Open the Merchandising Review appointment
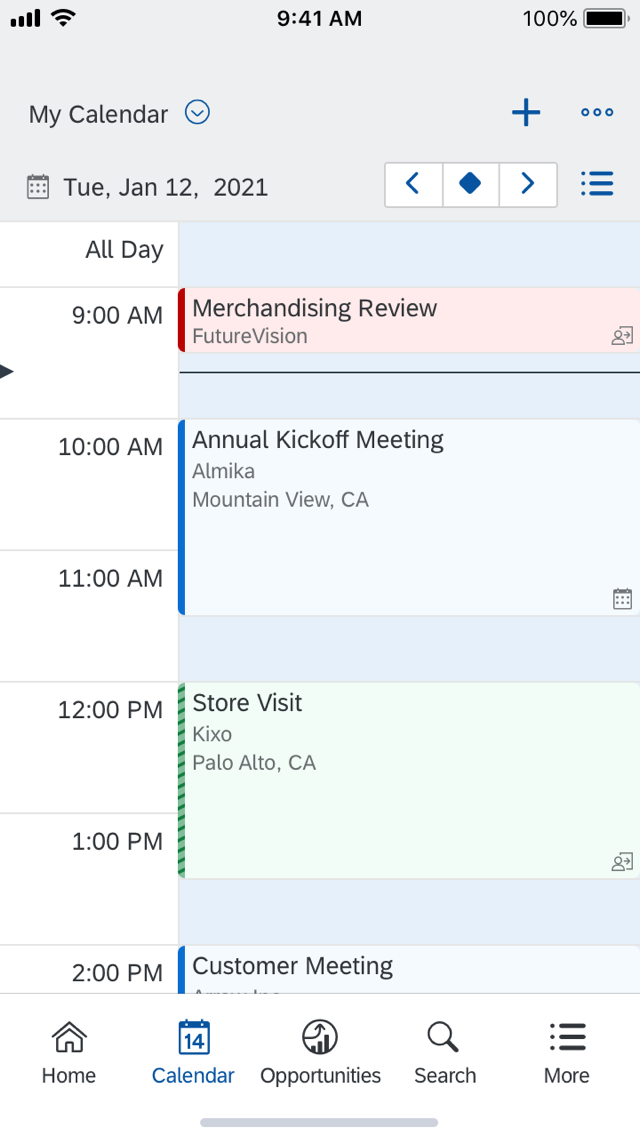The width and height of the screenshot is (640, 1136). pyautogui.click(x=400, y=320)
